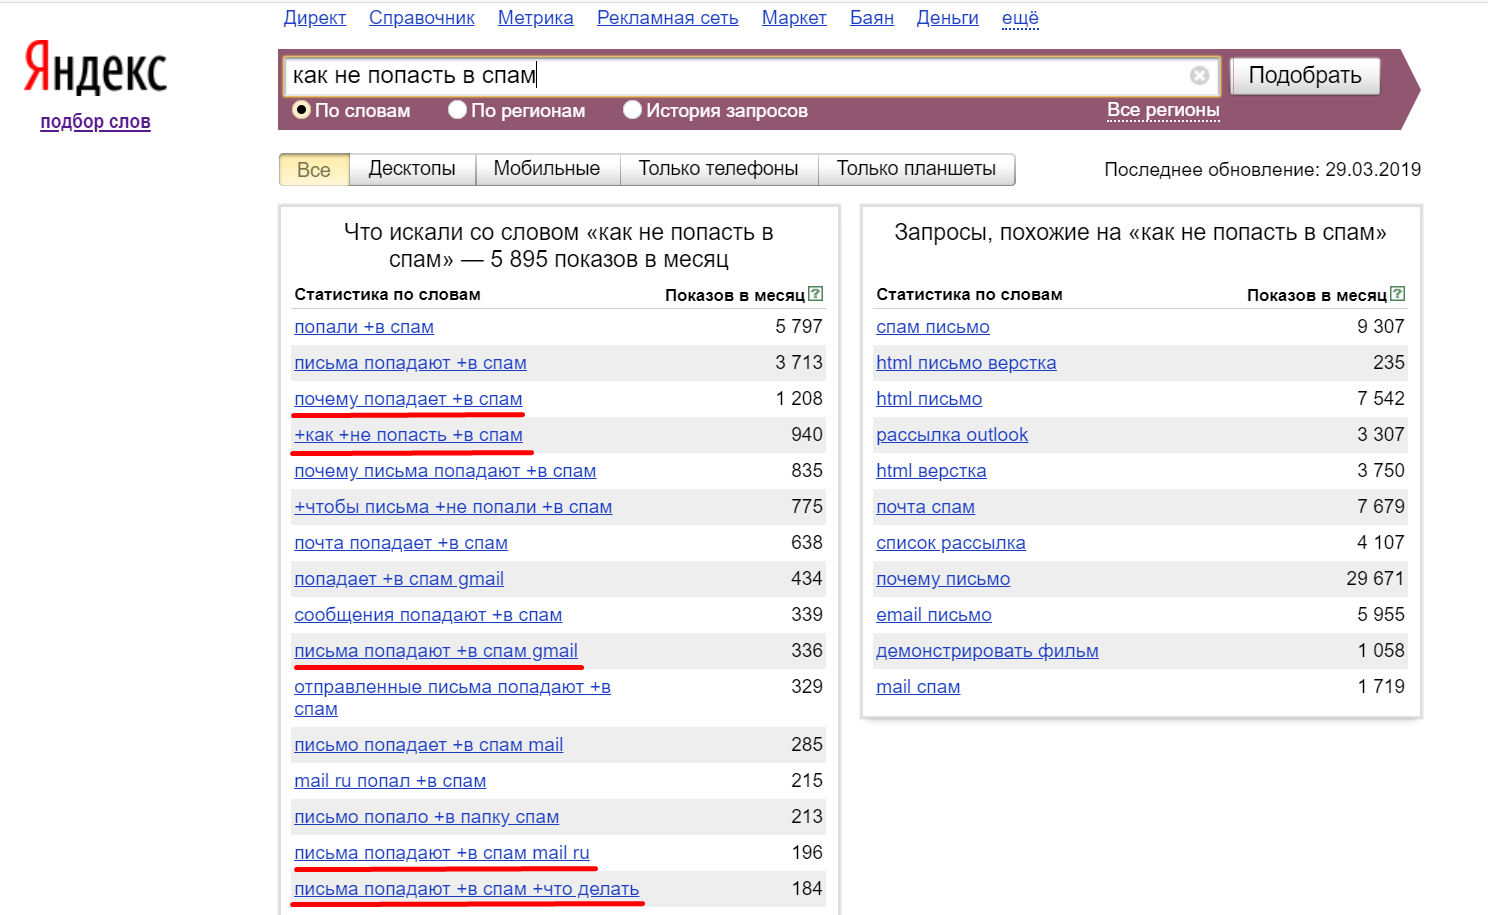Open the 'Все регионы' region selector
Viewport: 1488px width, 915px height.
1163,110
